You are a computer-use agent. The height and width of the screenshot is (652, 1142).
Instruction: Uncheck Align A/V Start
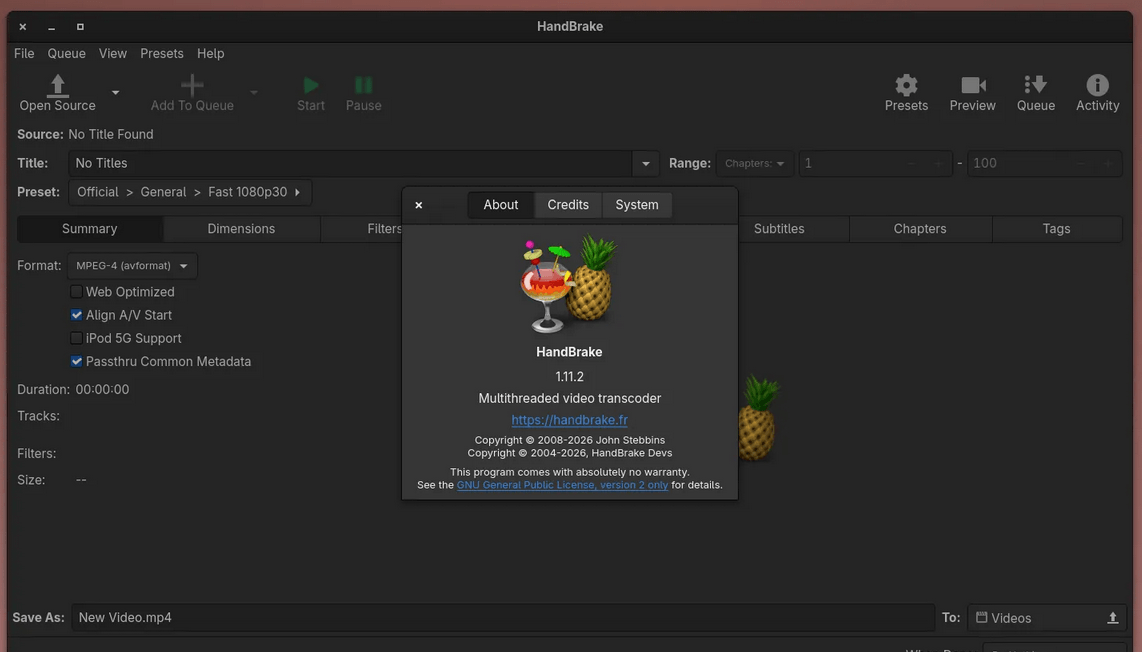click(x=76, y=315)
